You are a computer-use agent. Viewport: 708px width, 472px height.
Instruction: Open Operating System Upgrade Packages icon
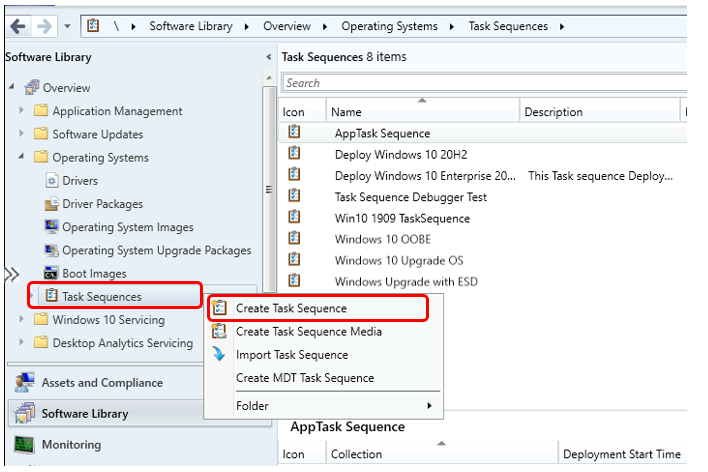(x=51, y=250)
